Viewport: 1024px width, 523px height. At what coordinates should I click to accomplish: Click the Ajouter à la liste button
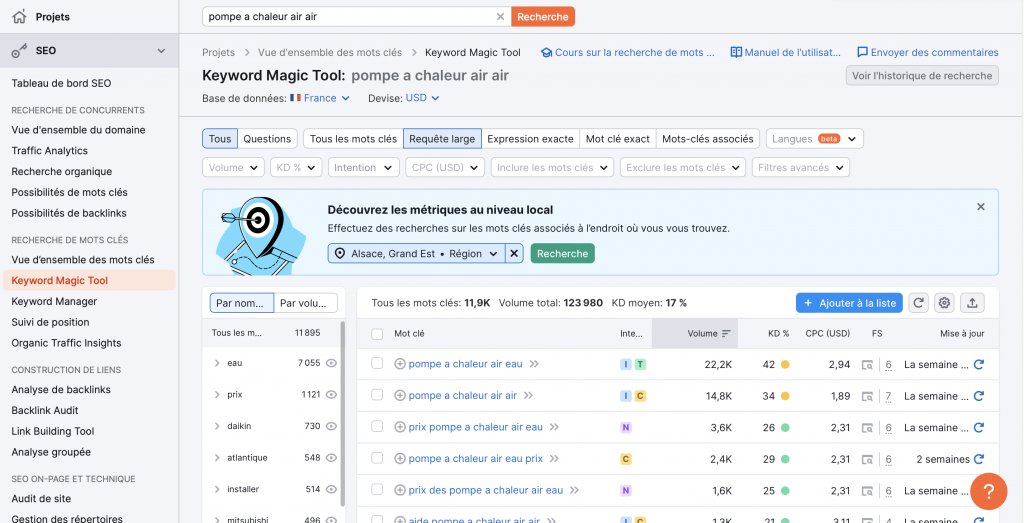point(849,303)
